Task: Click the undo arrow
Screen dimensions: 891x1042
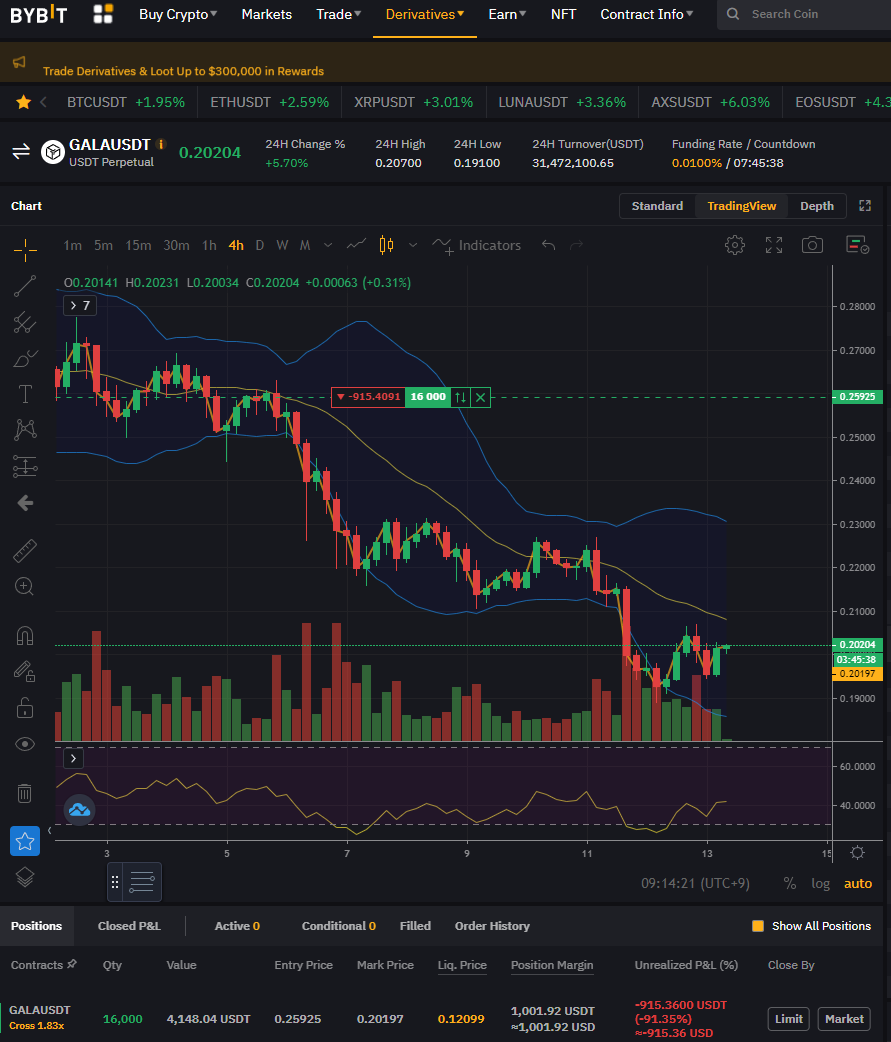Action: pos(548,245)
